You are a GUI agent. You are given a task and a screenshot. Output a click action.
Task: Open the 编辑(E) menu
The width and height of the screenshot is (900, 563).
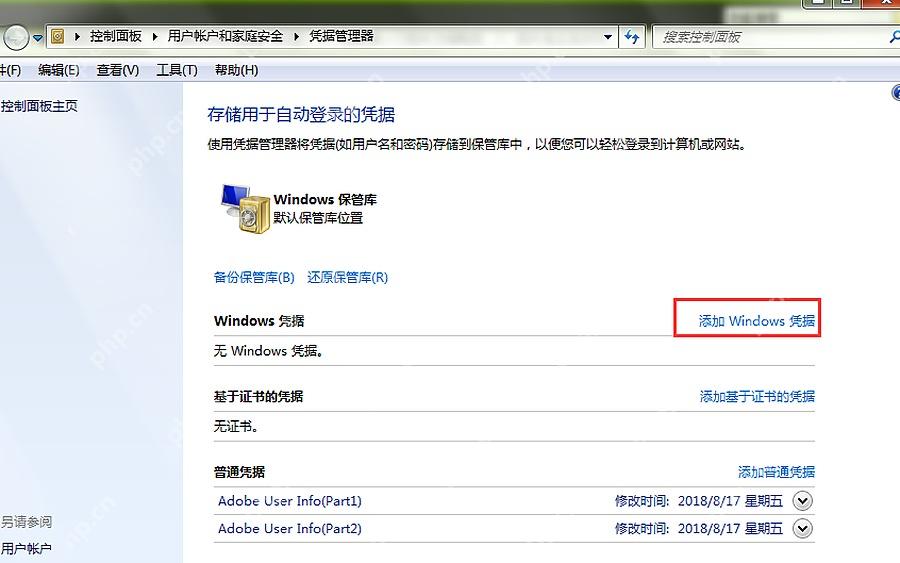[59, 70]
